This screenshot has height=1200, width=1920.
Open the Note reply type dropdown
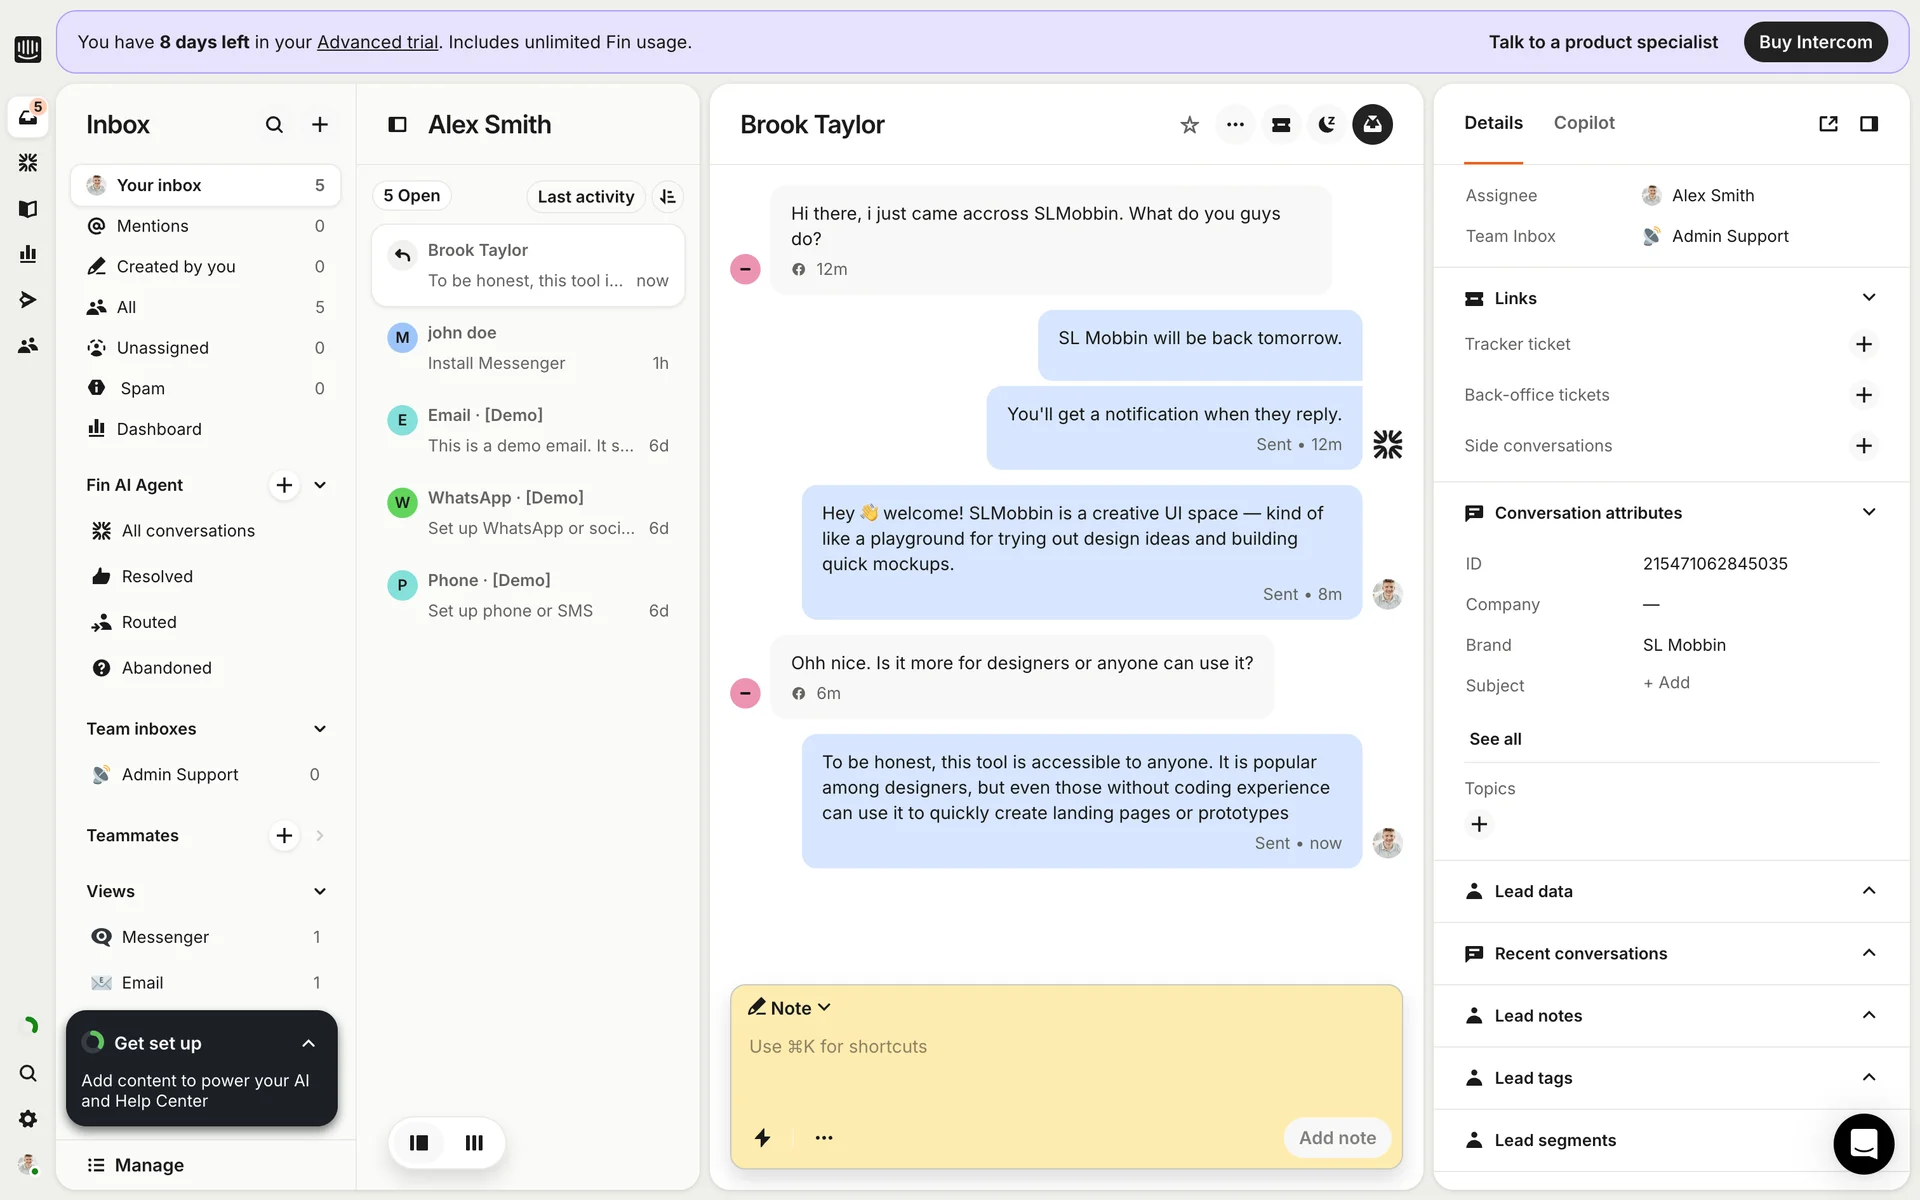[790, 1008]
